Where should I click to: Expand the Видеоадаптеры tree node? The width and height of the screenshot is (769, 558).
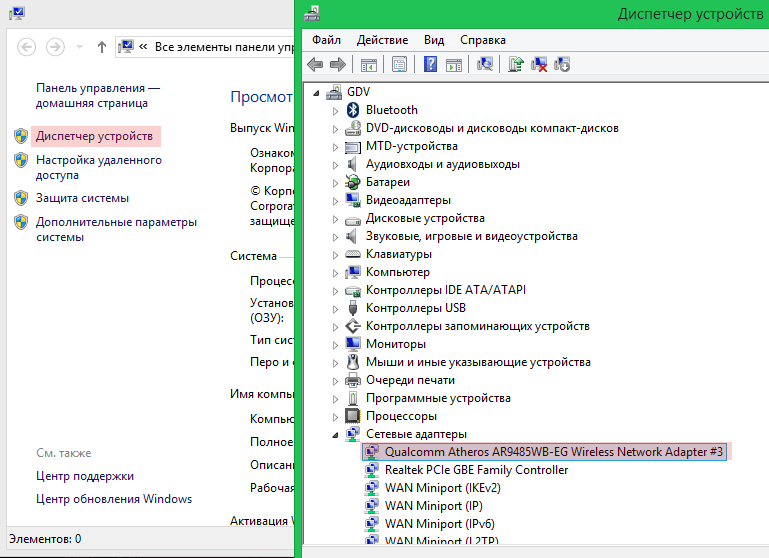pyautogui.click(x=336, y=200)
